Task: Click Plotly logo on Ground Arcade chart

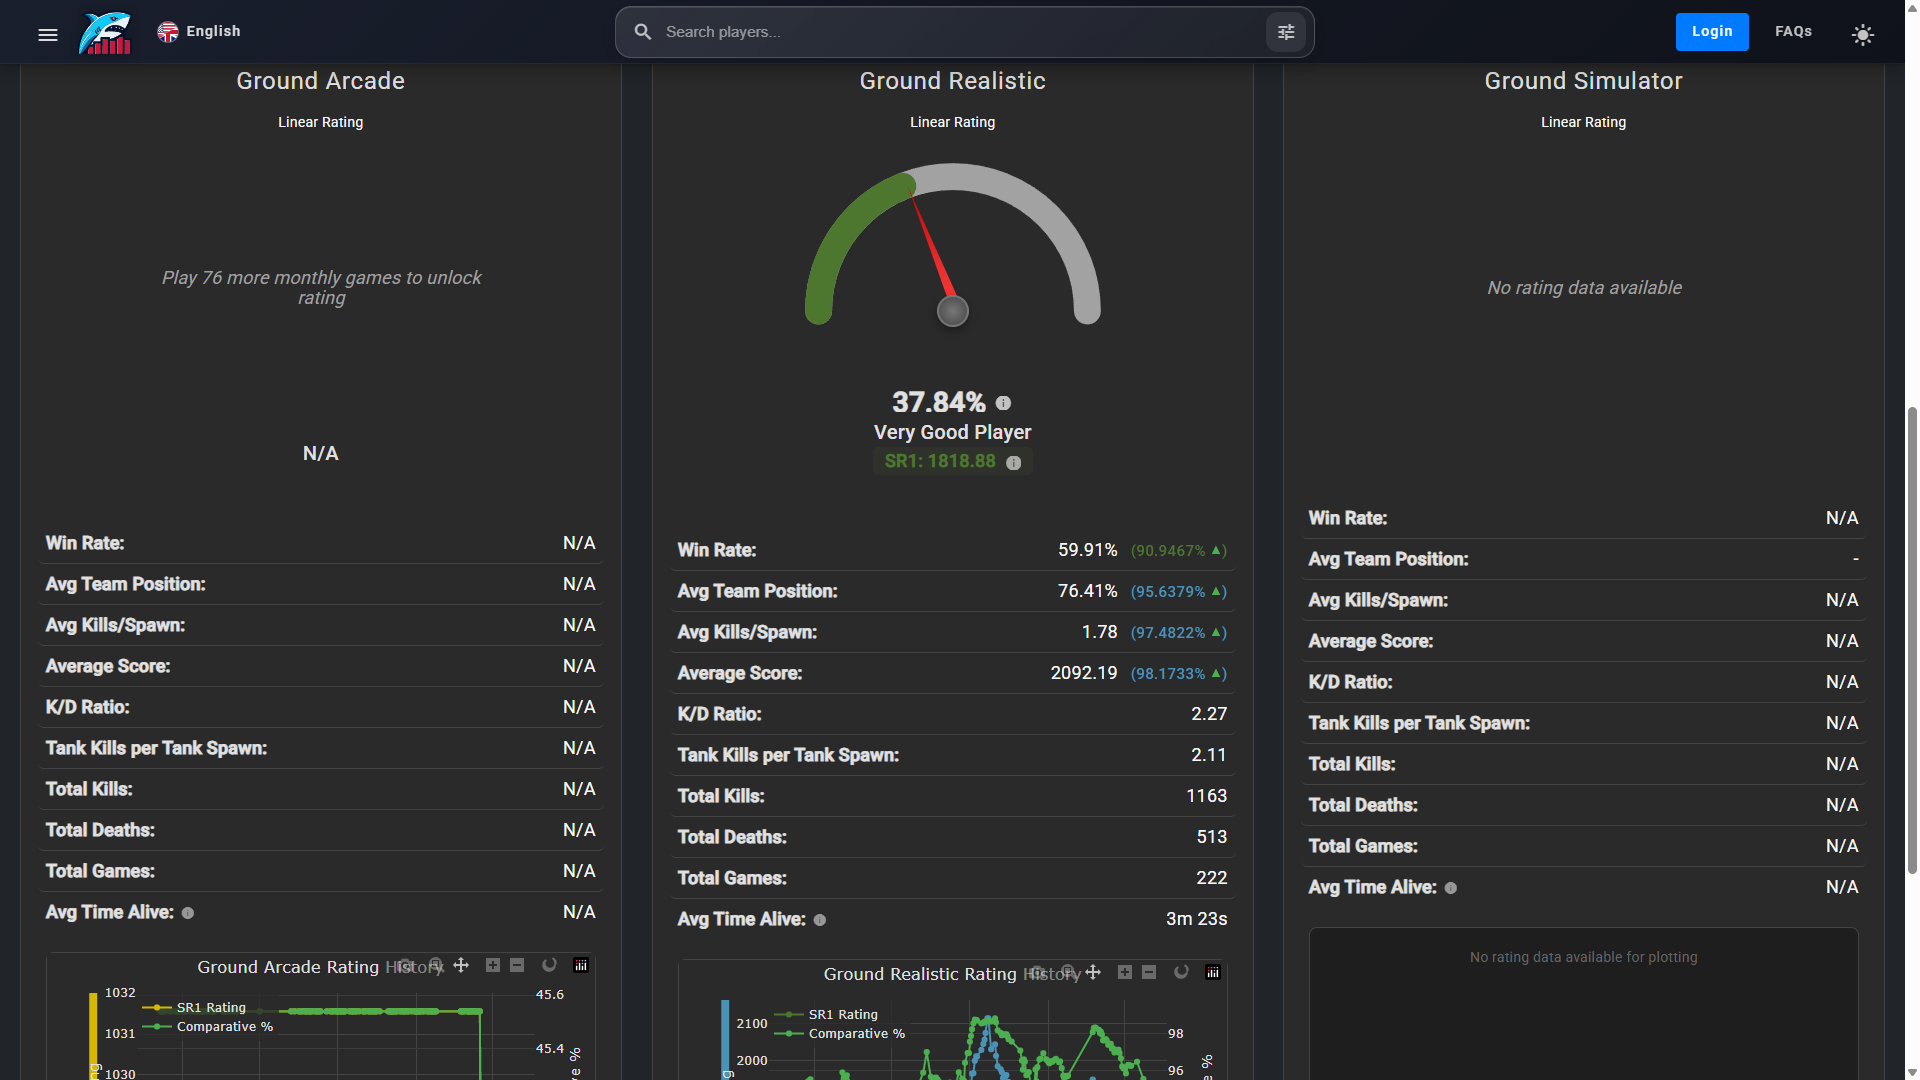Action: tap(581, 965)
